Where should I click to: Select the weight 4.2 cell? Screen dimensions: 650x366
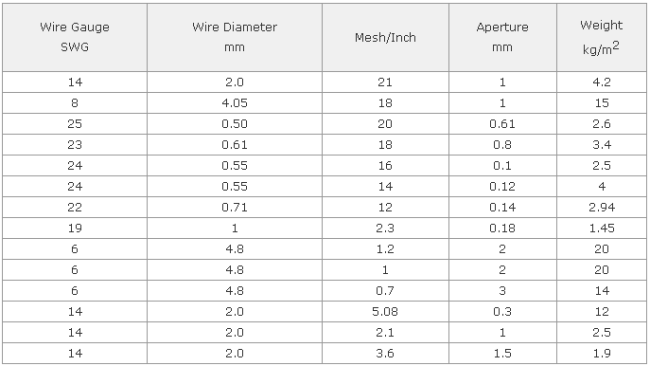(x=601, y=82)
